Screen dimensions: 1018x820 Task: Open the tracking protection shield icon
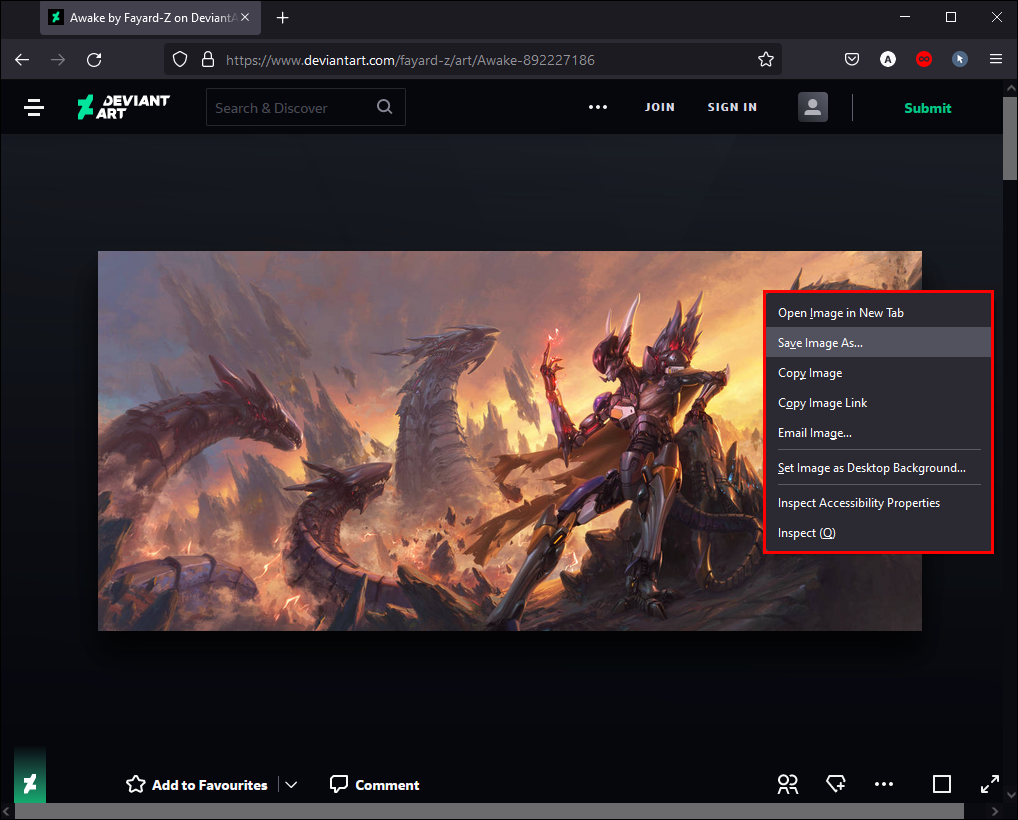point(180,60)
